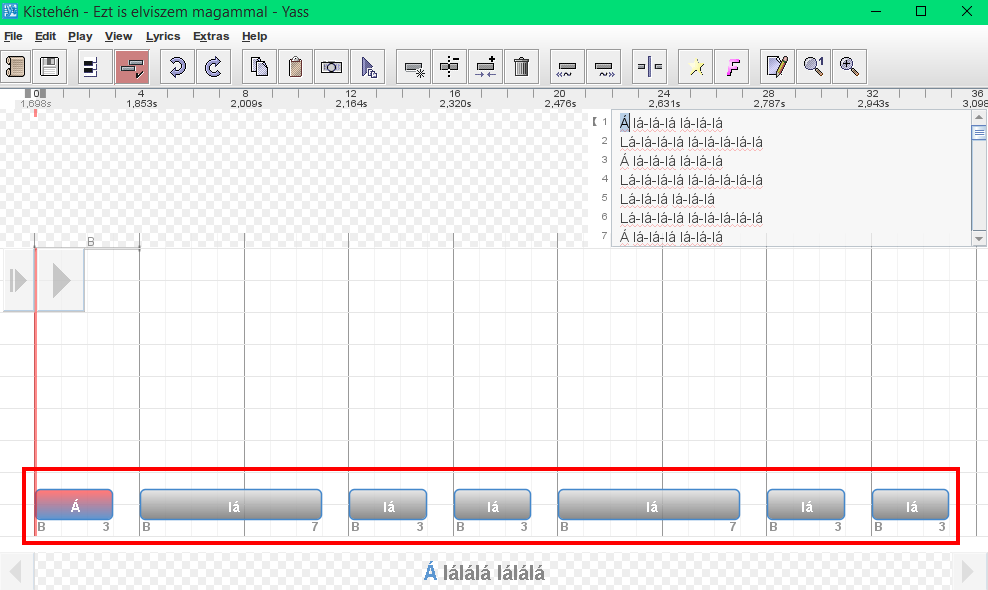Open the Play menu

pyautogui.click(x=80, y=36)
